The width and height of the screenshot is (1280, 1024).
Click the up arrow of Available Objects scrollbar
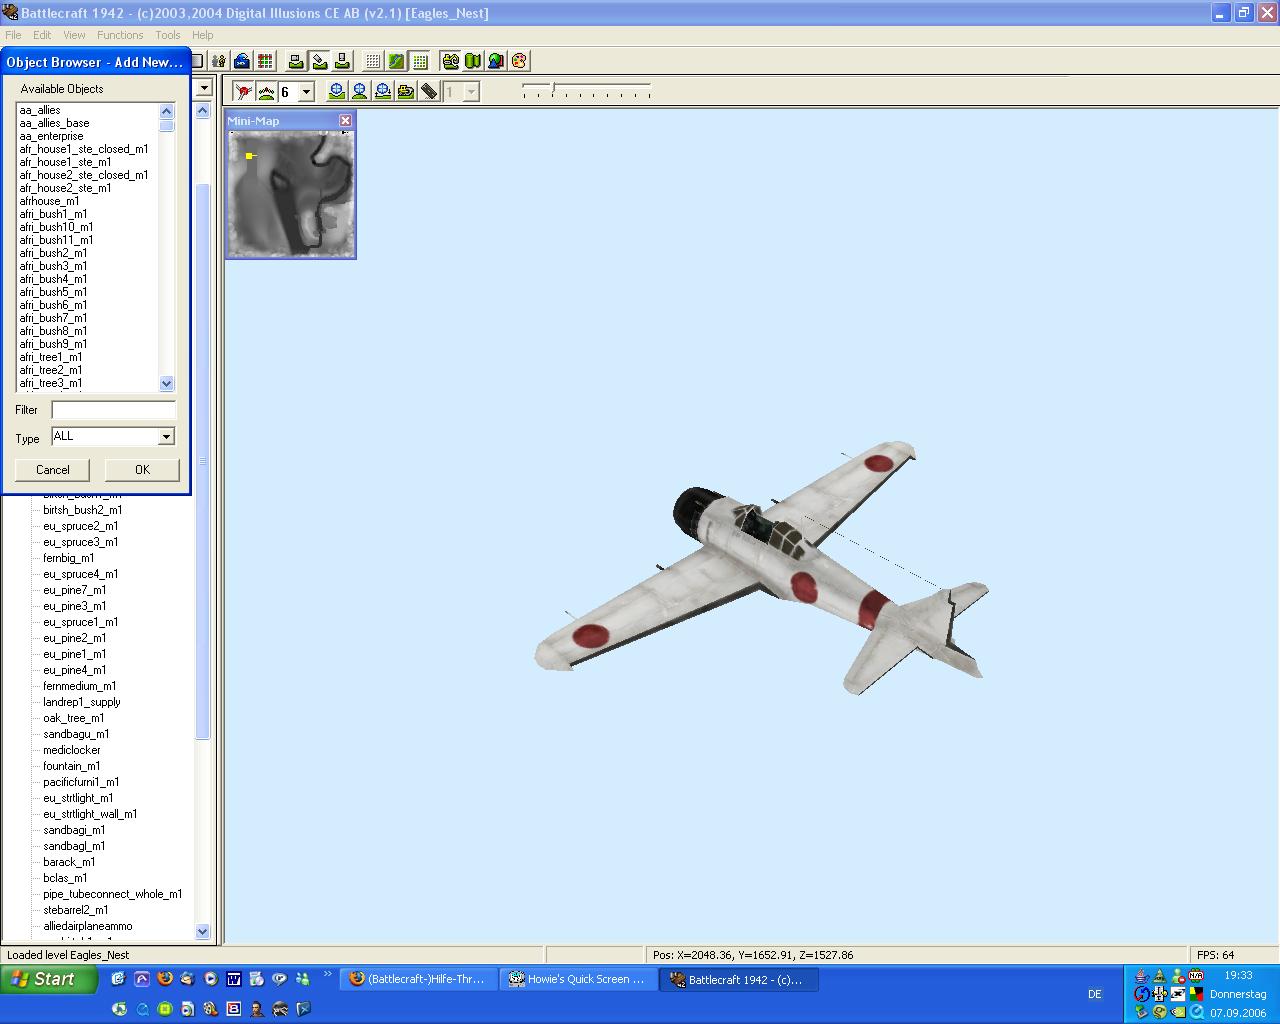[167, 110]
